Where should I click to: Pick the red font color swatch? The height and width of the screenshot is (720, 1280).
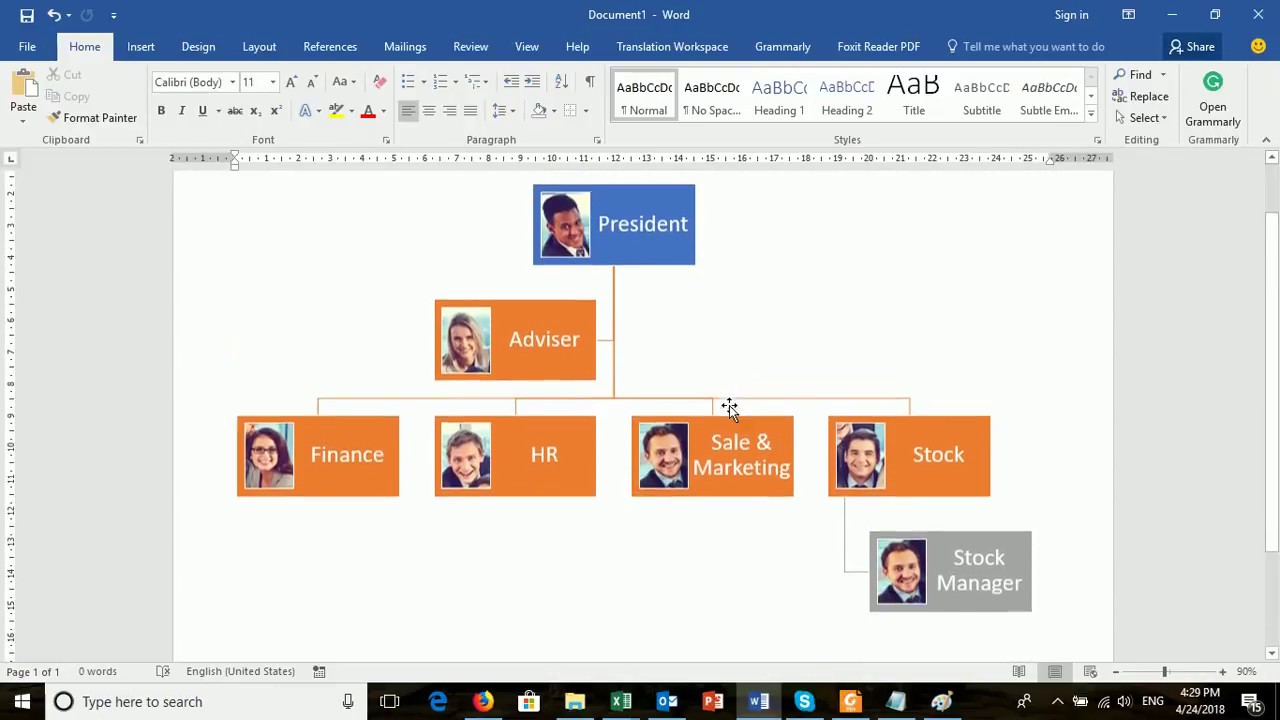tap(368, 111)
